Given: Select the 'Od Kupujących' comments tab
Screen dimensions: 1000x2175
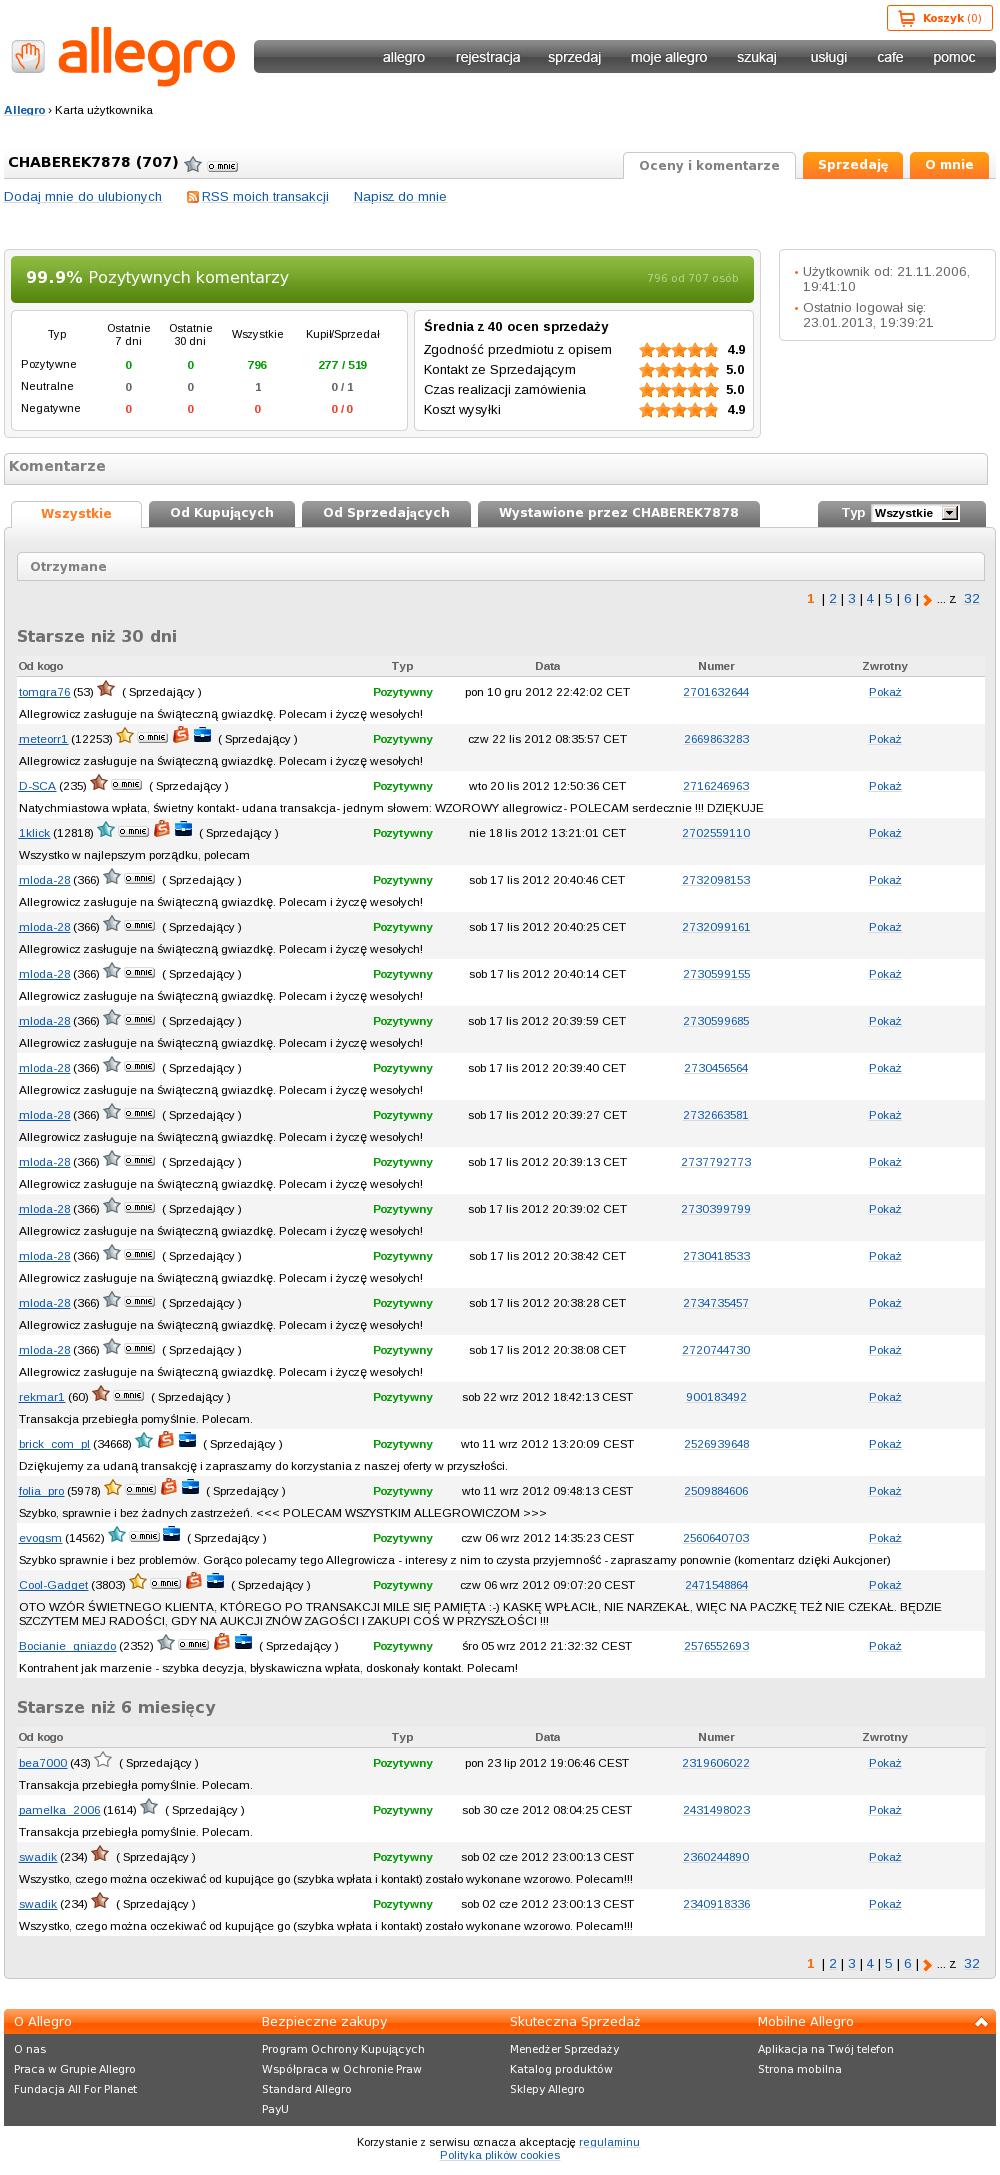Looking at the screenshot, I should (222, 513).
